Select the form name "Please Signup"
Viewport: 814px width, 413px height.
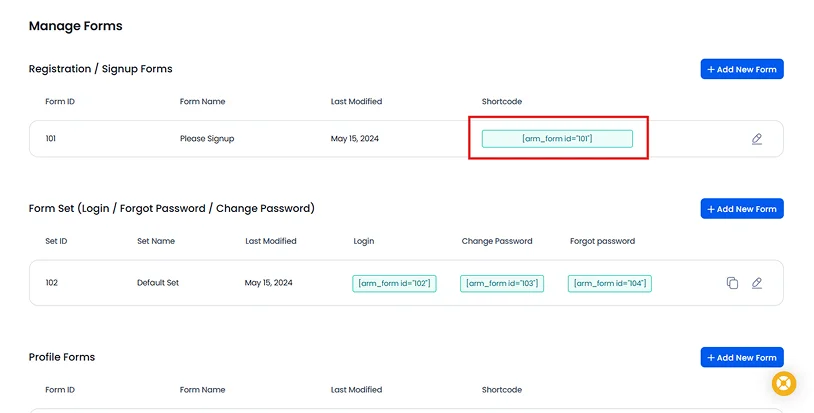tap(207, 139)
